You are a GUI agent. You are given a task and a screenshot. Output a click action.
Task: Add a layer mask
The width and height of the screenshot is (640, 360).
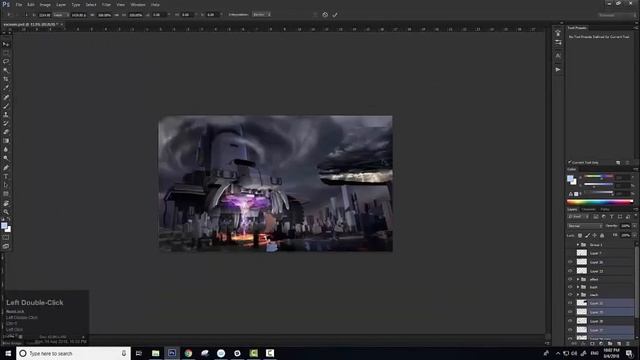pyautogui.click(x=592, y=344)
